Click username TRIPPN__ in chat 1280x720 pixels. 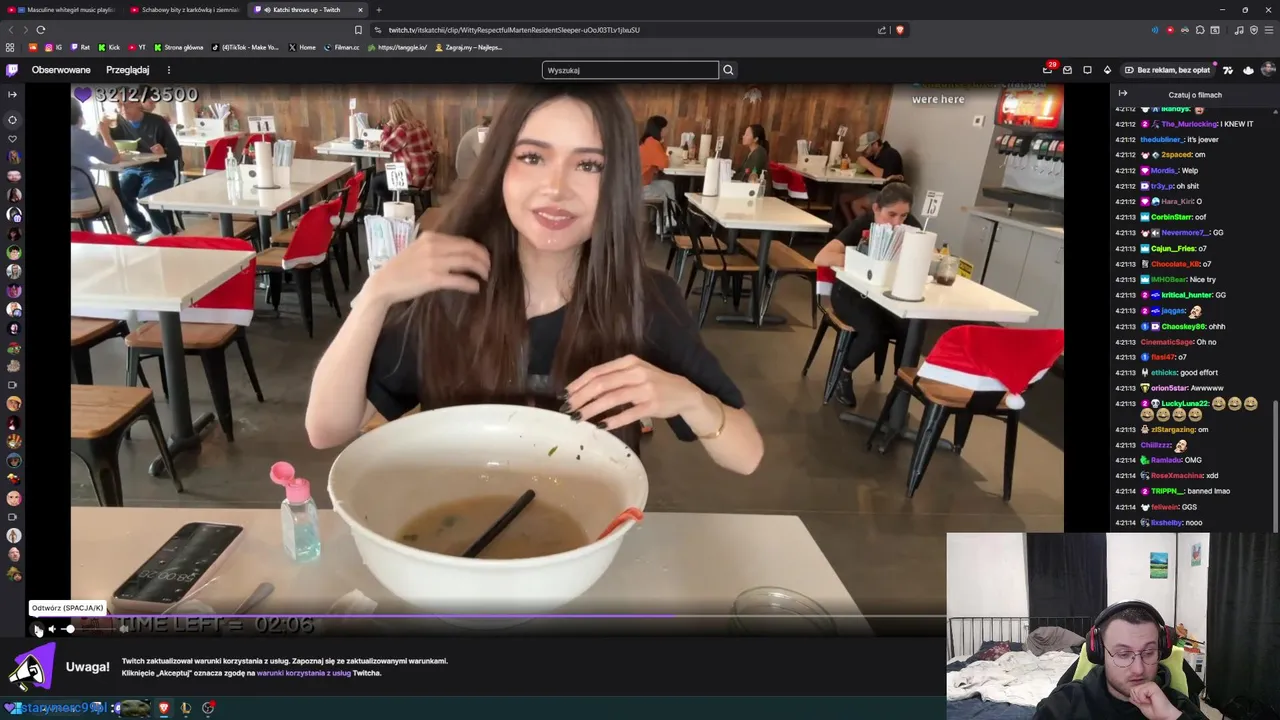(x=1167, y=491)
